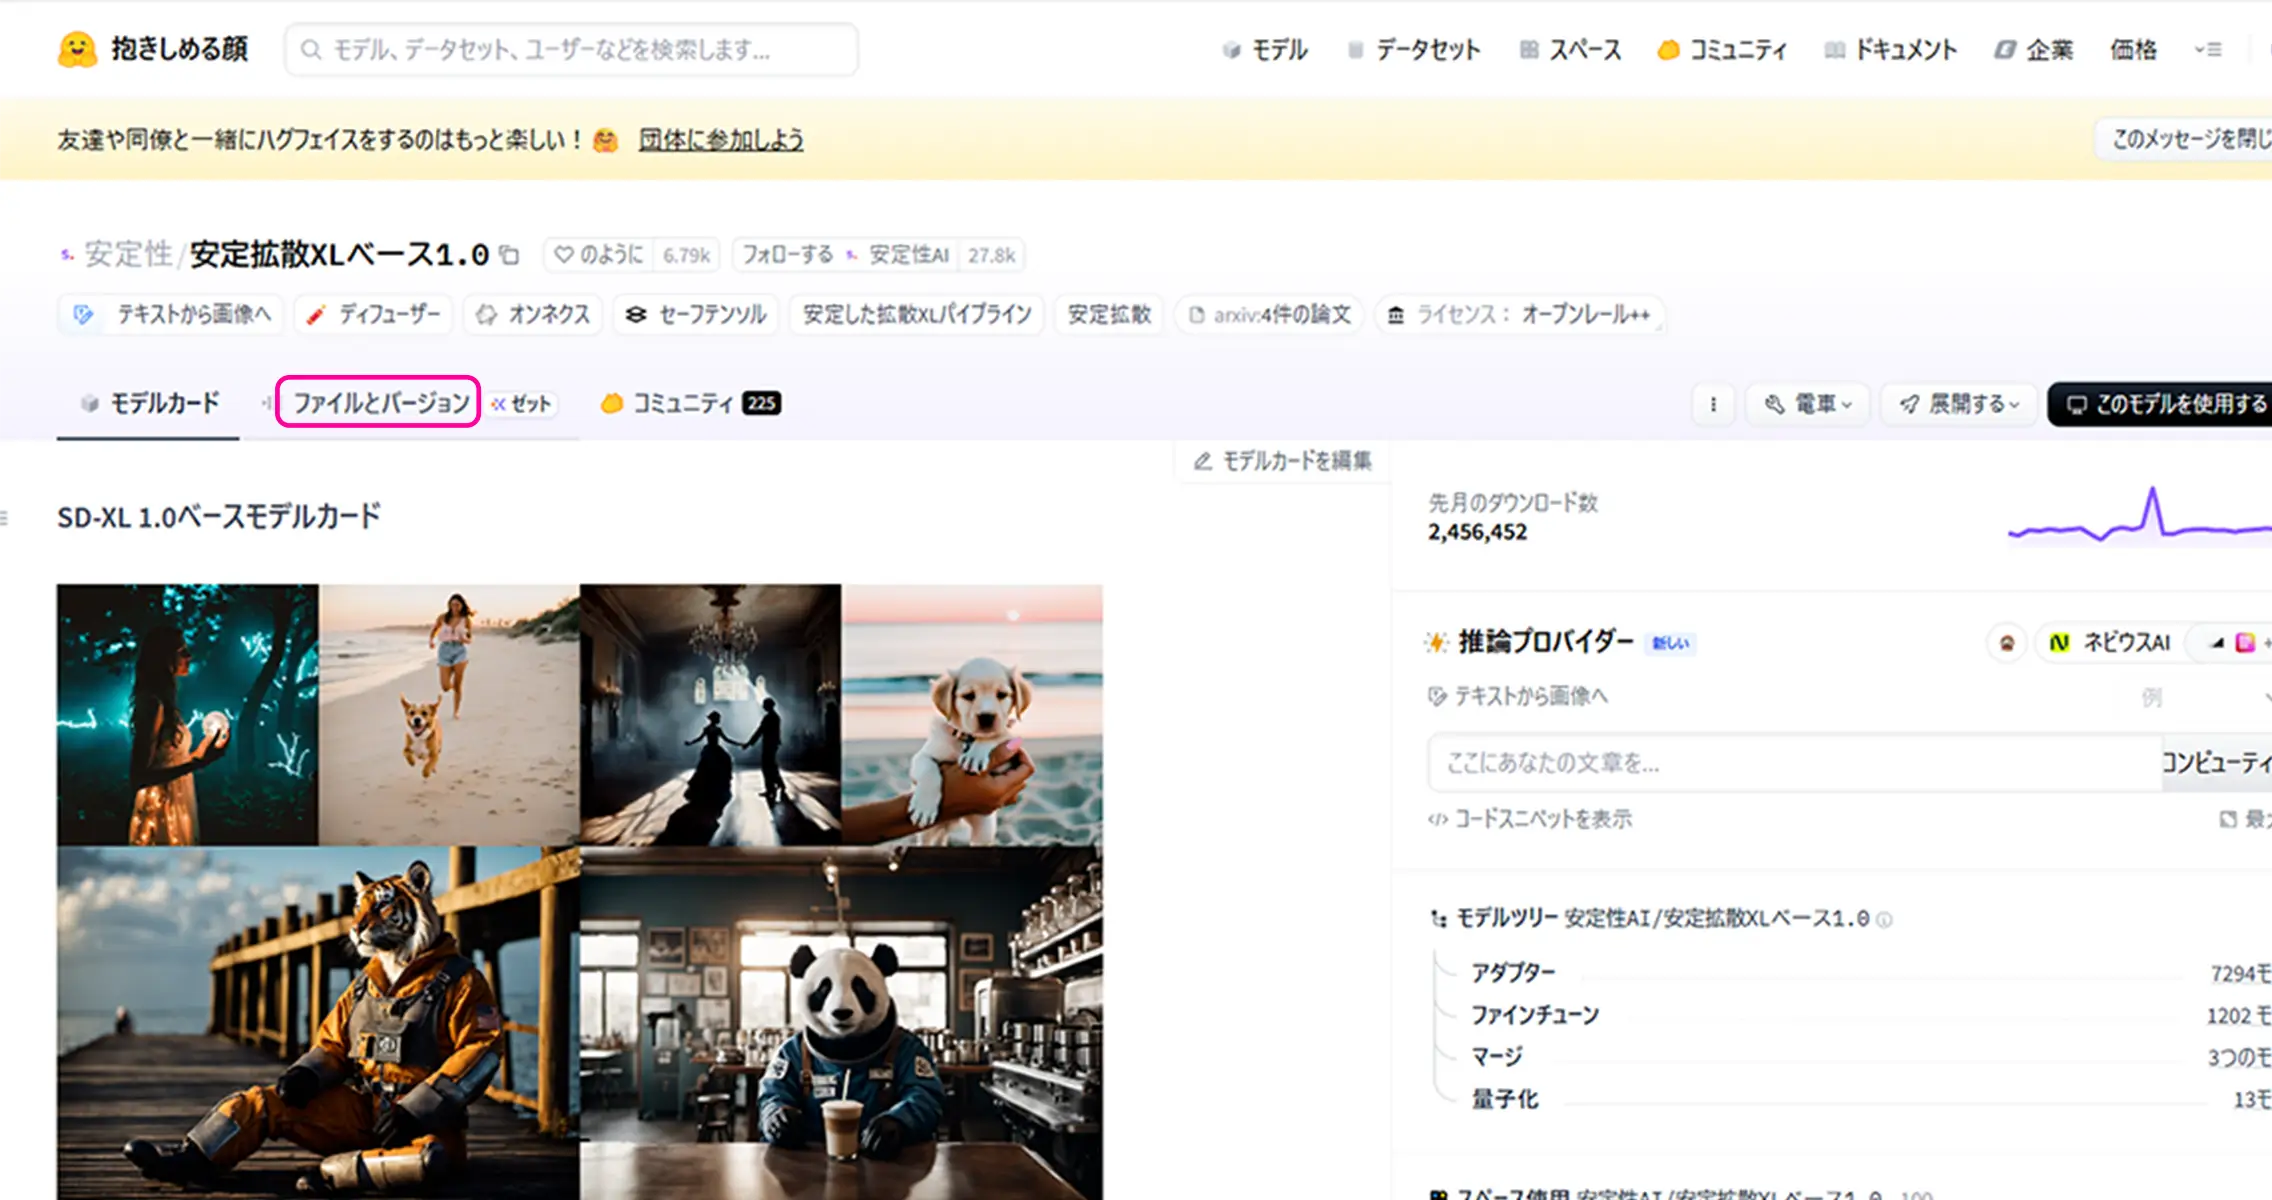2272x1200 pixels.
Task: Expand the 展開する deploy dropdown
Action: click(1959, 404)
